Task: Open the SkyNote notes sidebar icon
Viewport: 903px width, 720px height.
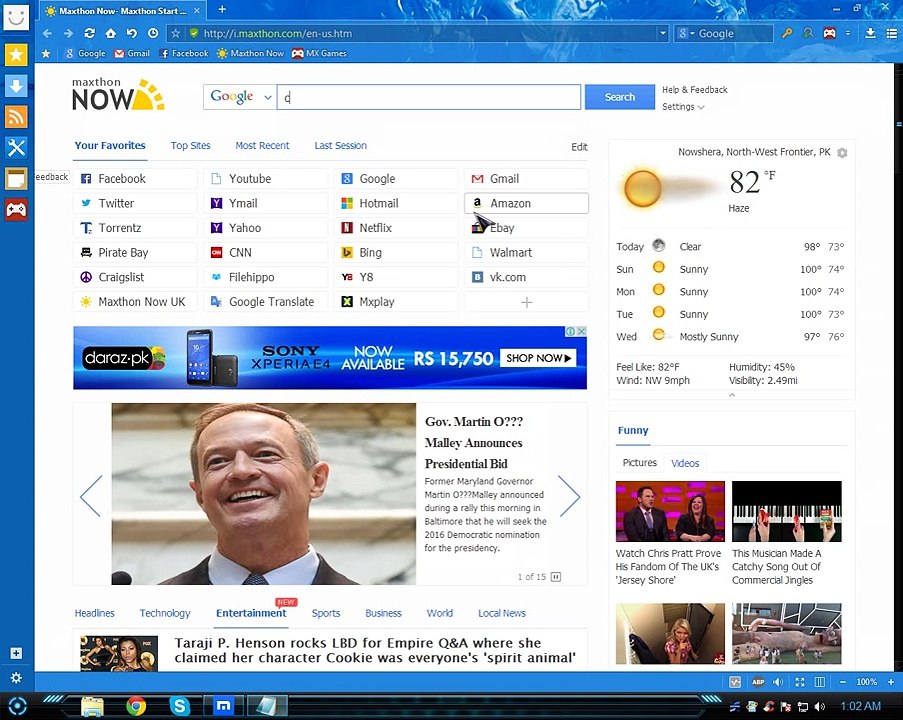Action: pyautogui.click(x=16, y=179)
